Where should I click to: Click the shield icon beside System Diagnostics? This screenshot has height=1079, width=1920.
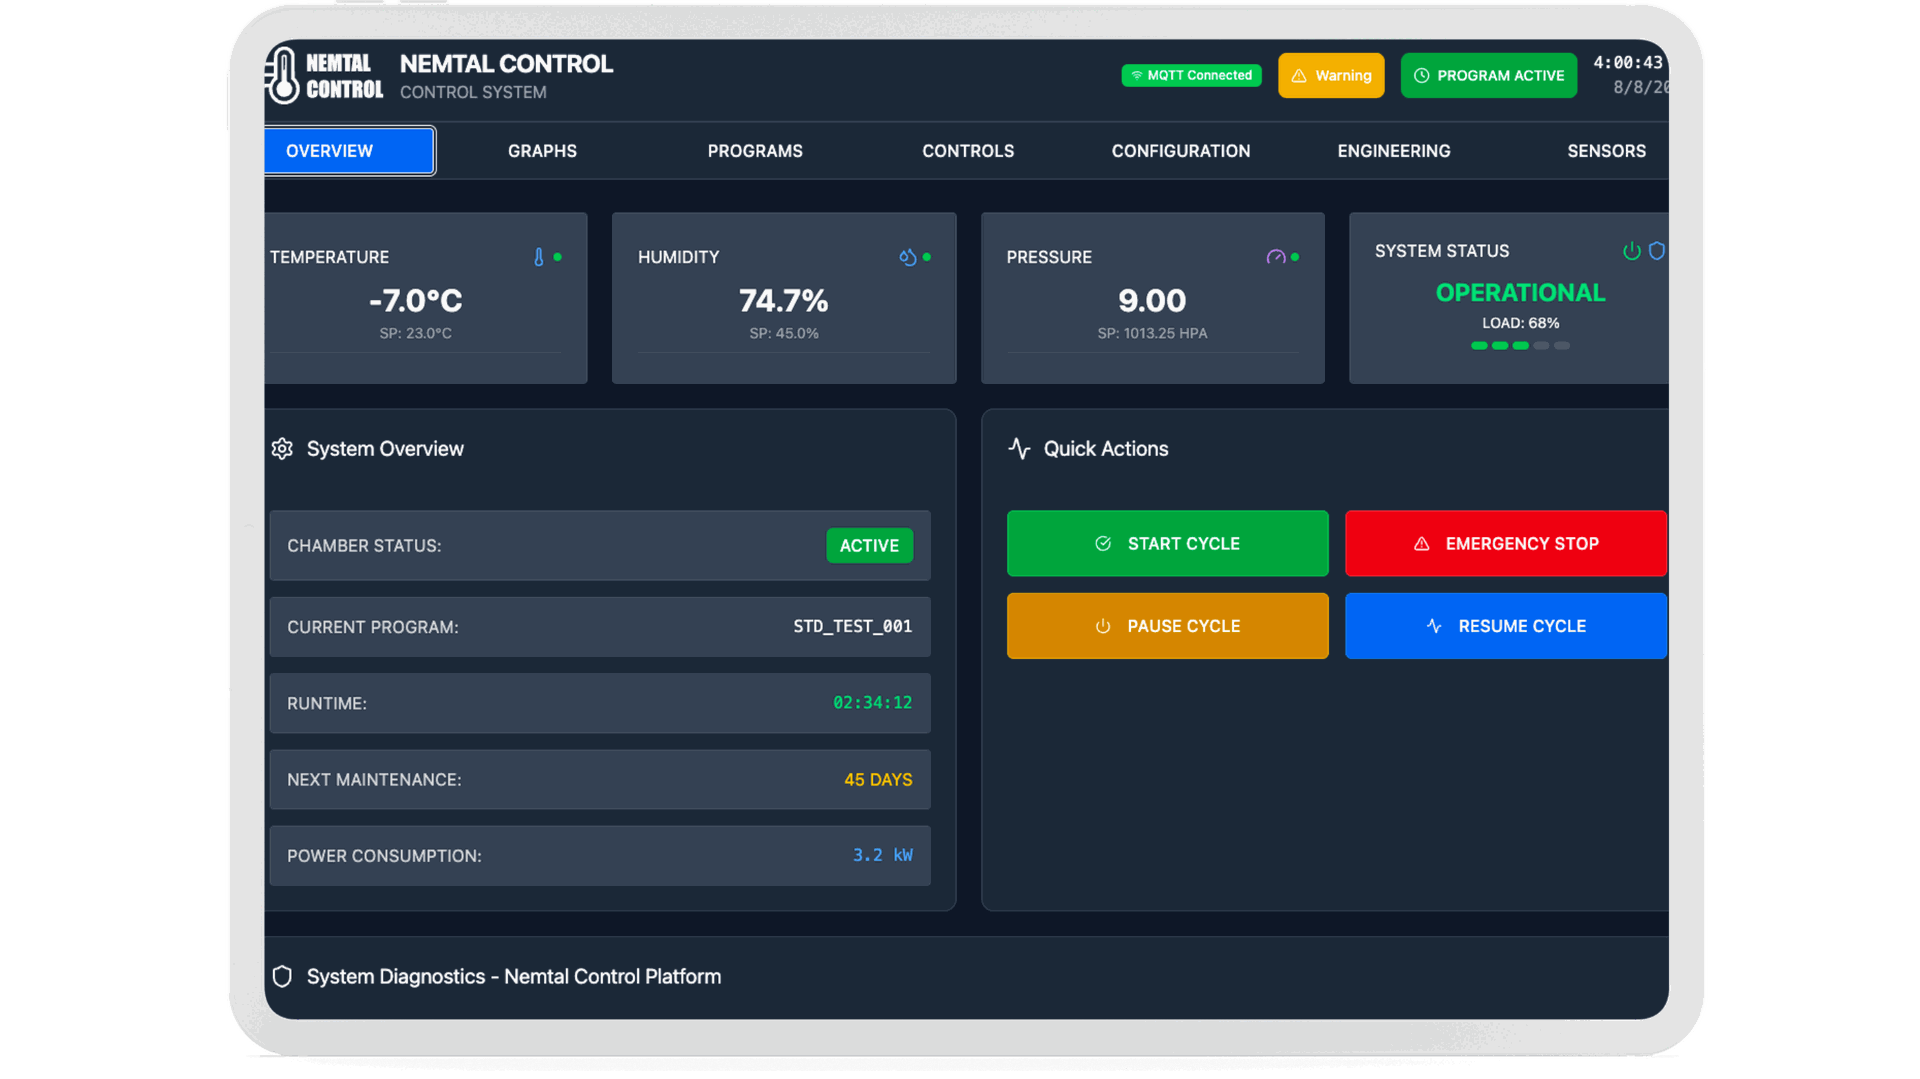coord(282,977)
